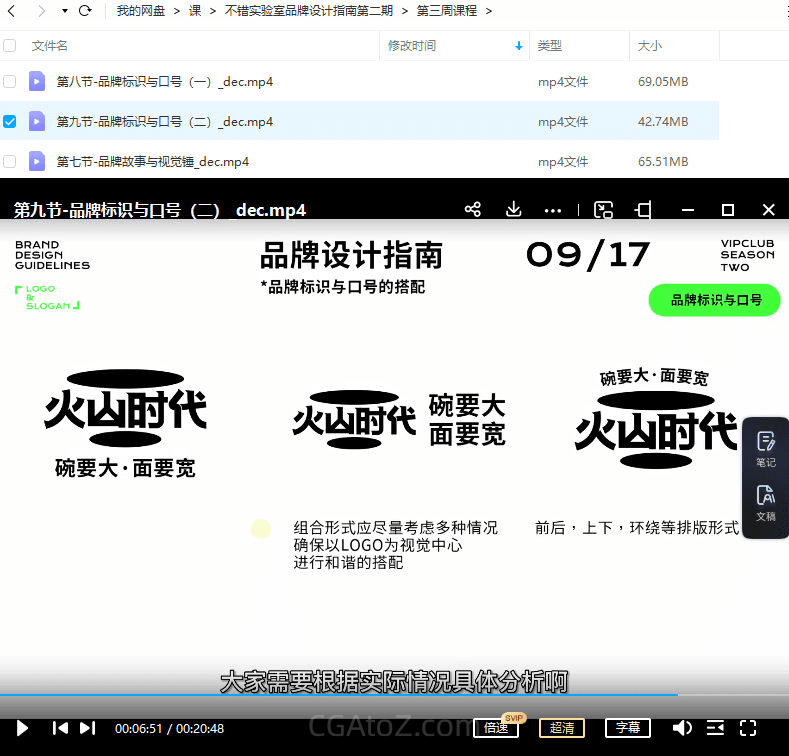Mute the video volume

[682, 728]
